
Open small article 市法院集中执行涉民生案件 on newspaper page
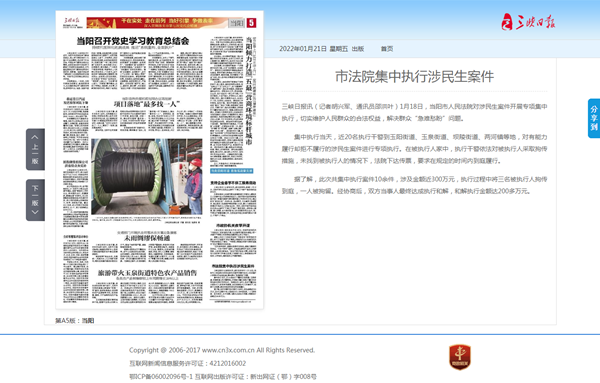pyautogui.click(x=233, y=266)
